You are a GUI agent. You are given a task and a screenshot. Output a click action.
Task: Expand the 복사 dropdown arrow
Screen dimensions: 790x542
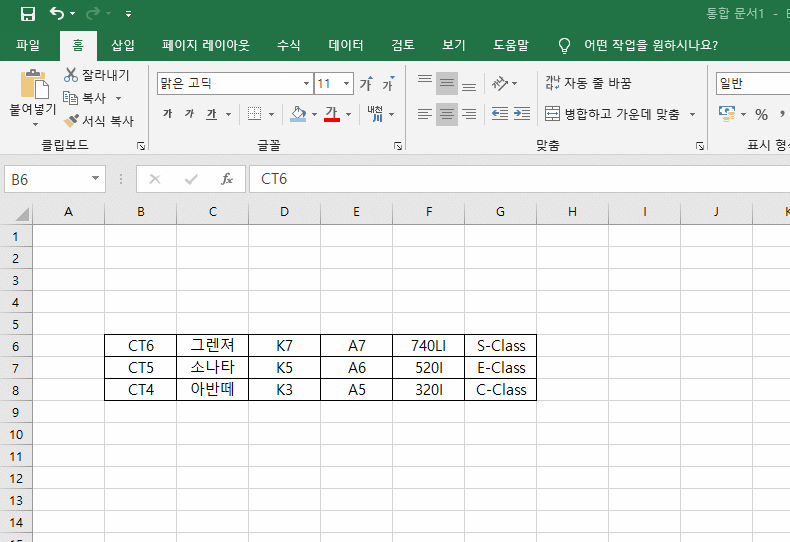(118, 98)
